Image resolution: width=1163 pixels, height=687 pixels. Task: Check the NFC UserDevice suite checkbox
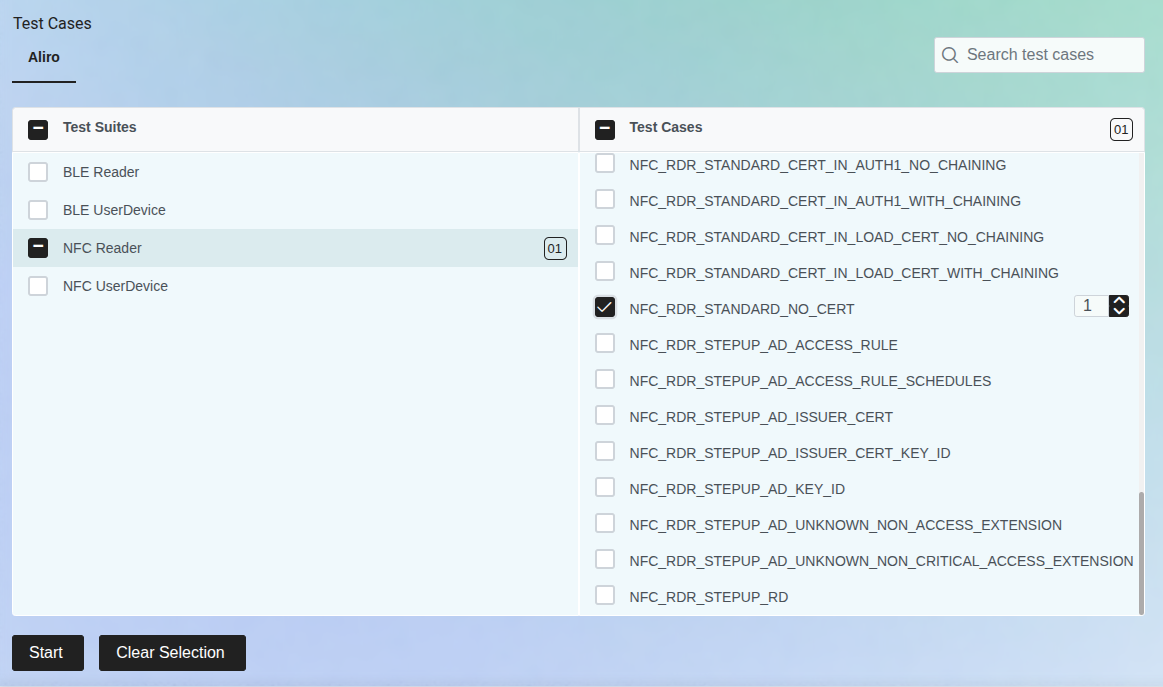[x=38, y=286]
